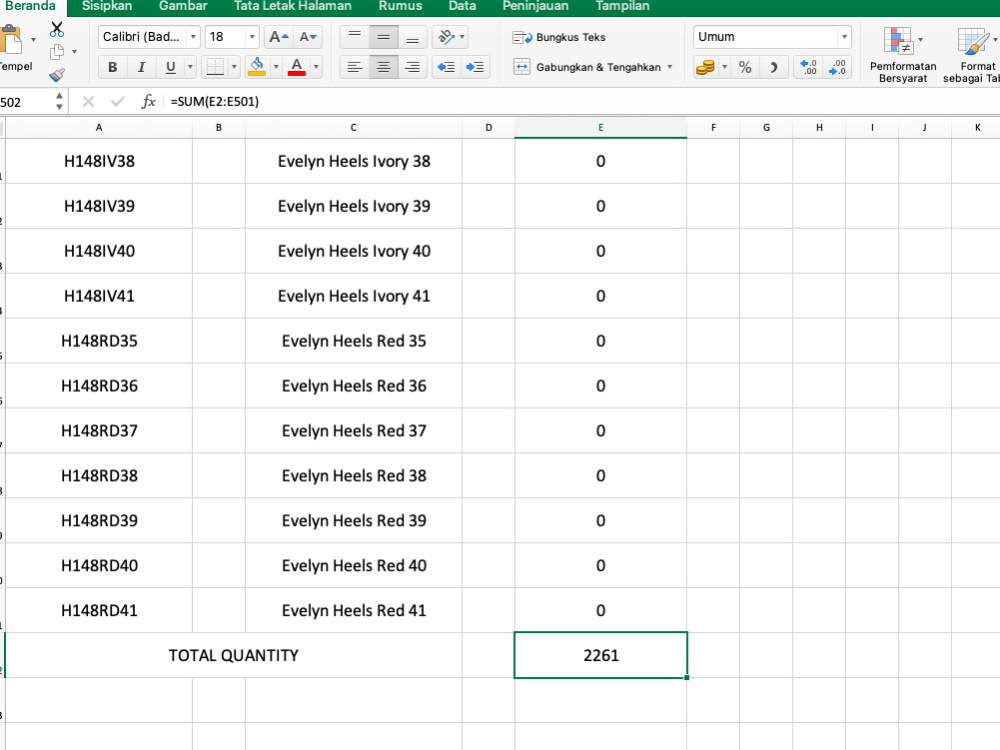Screen dimensions: 1000x750
Task: Increase indent
Action: (x=475, y=67)
